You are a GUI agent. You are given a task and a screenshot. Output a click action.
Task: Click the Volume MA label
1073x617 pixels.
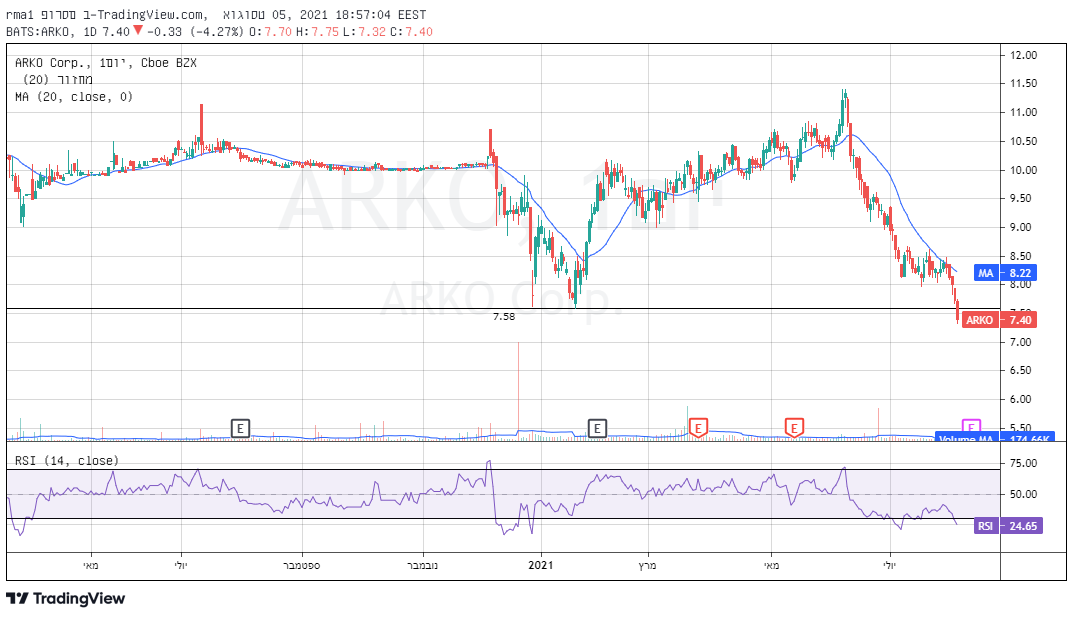966,438
